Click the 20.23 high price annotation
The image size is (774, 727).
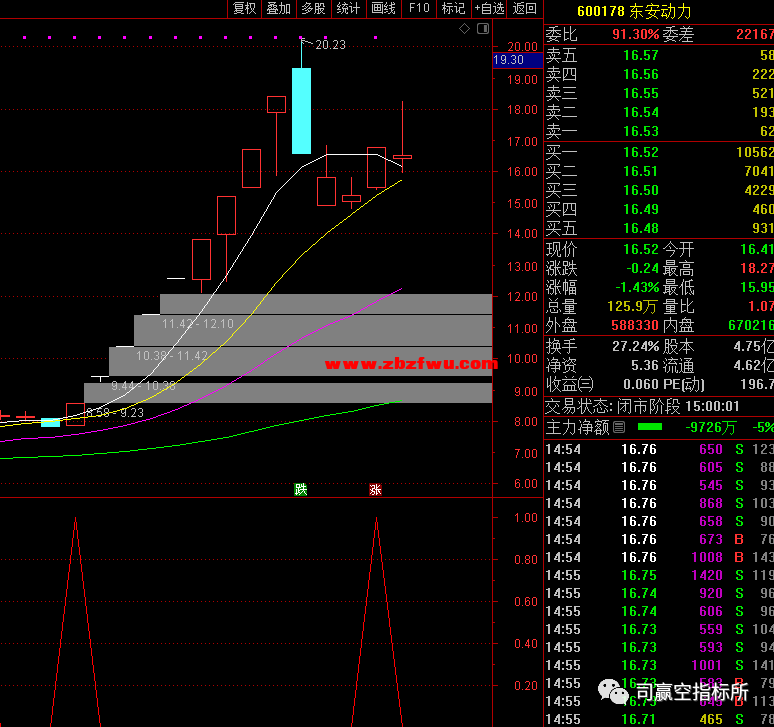pos(330,45)
